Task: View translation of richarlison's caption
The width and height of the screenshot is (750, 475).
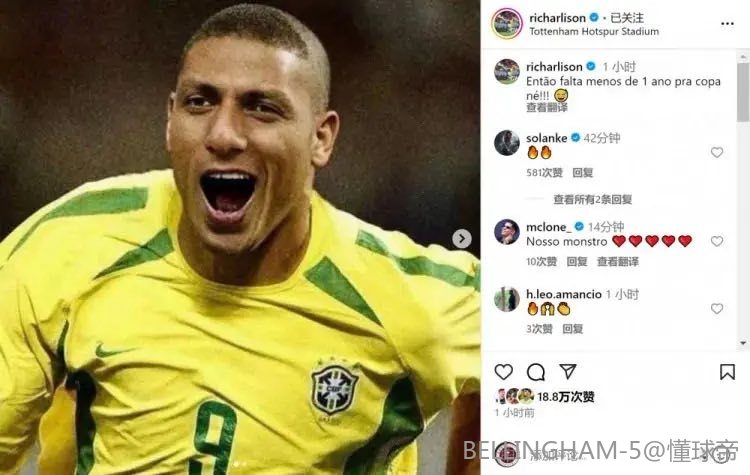Action: 547,108
